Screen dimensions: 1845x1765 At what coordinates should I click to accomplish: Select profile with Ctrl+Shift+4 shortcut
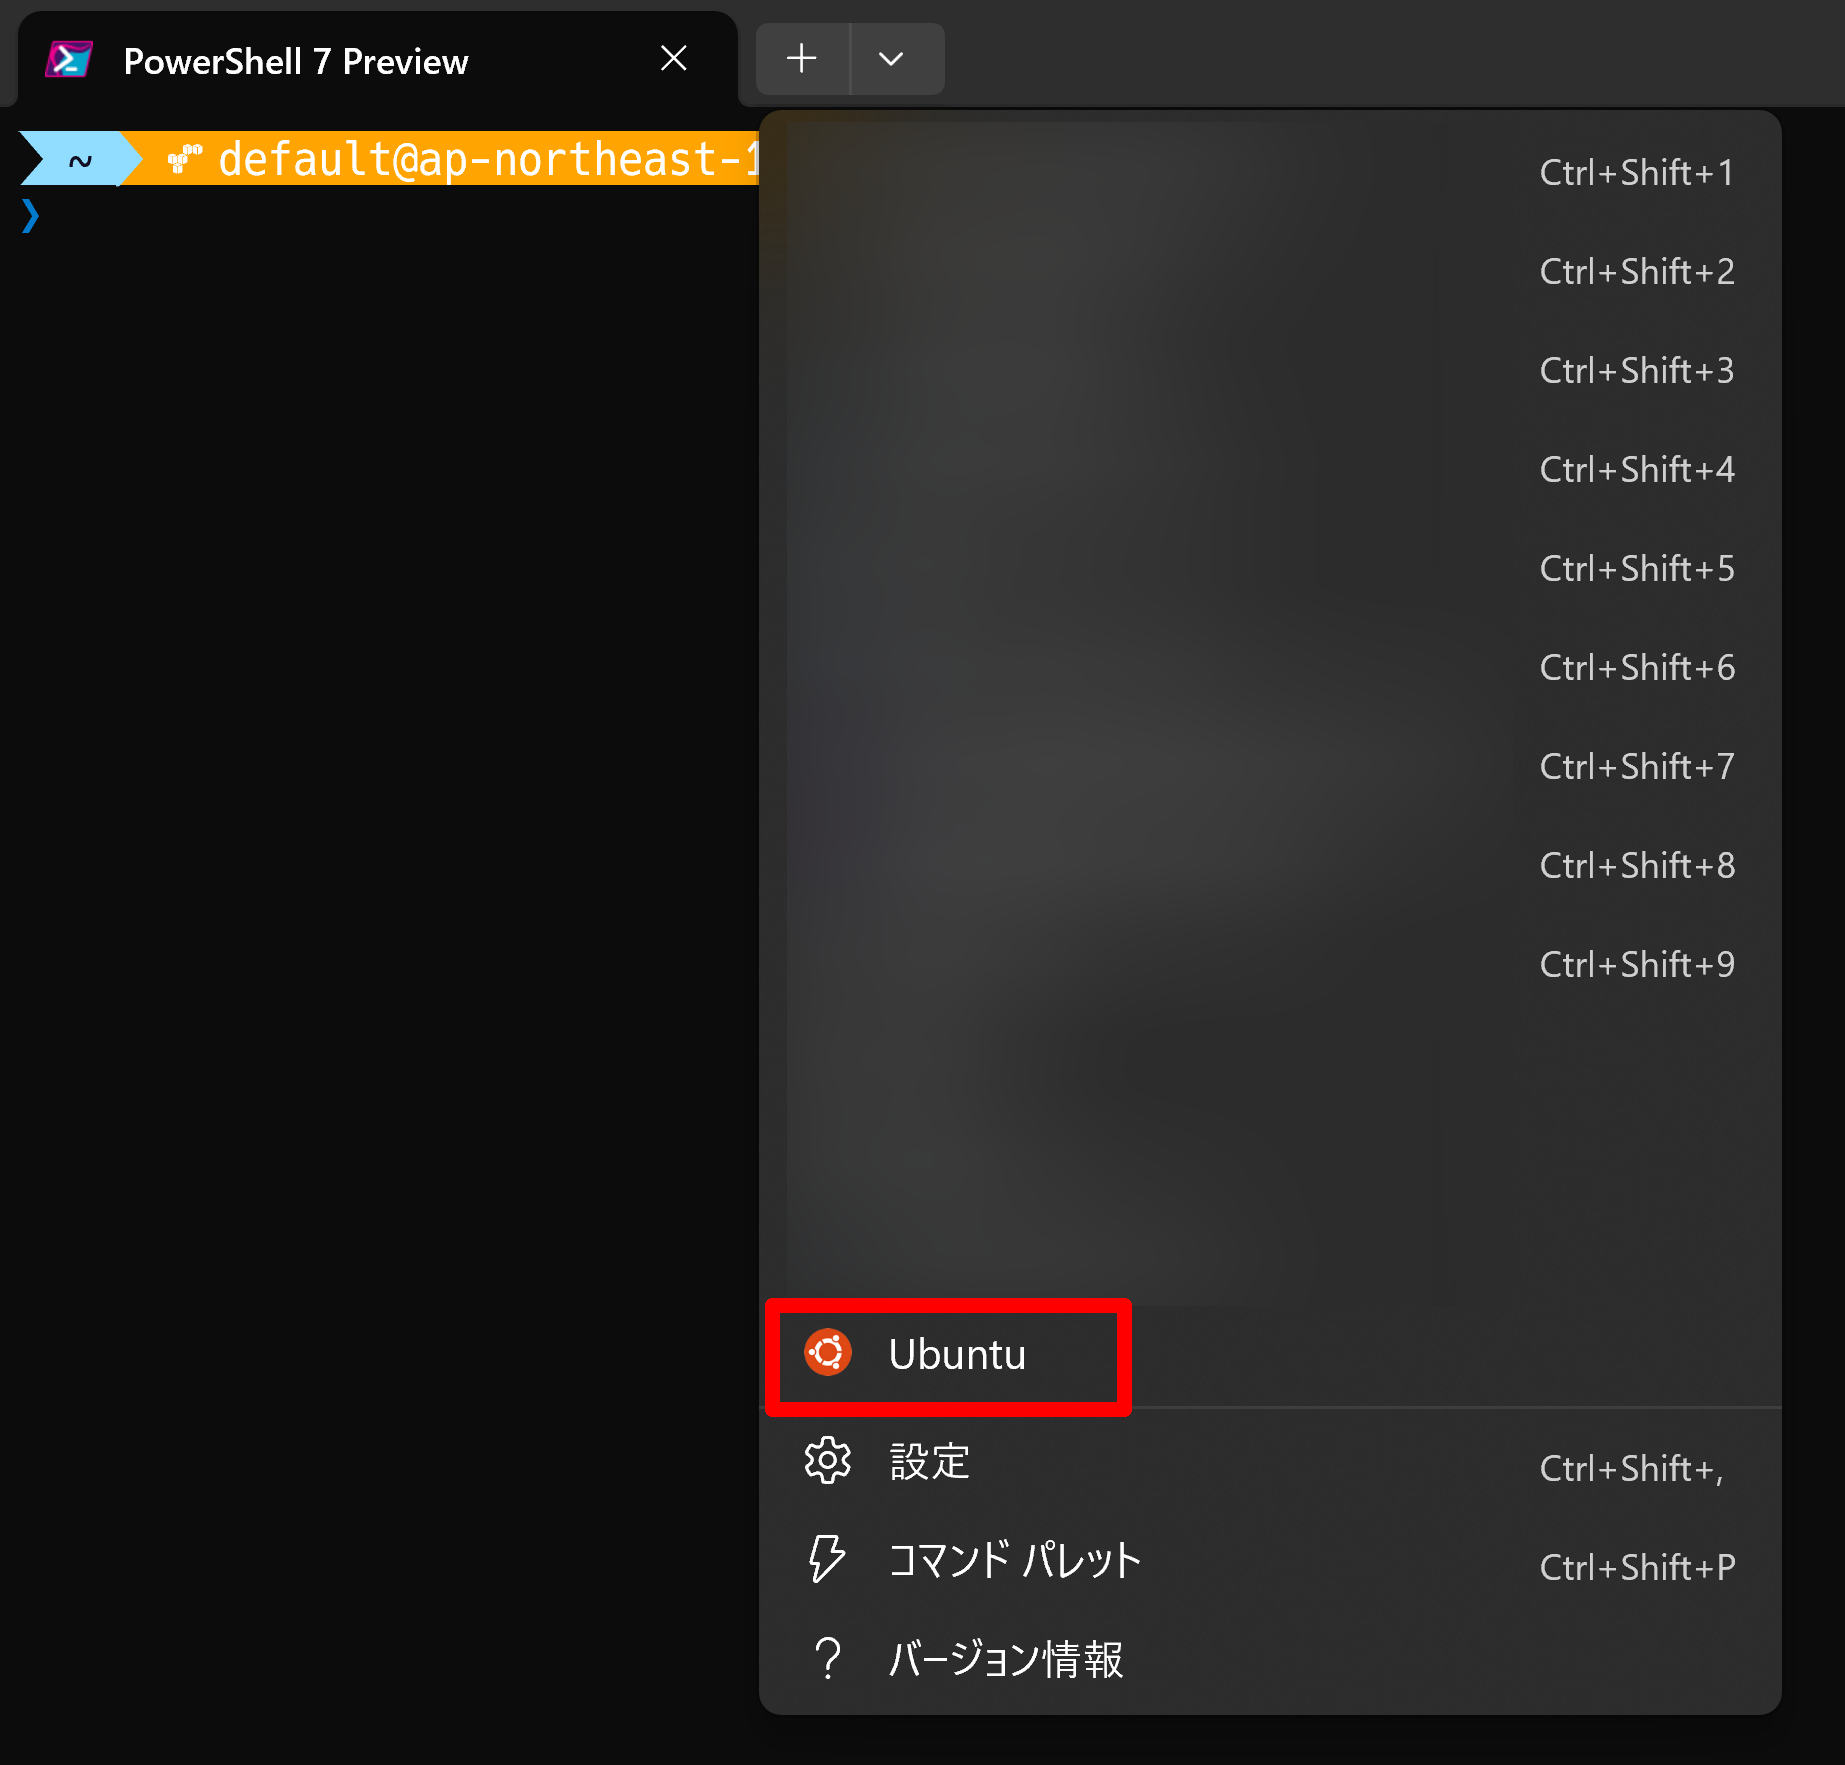coord(1270,470)
